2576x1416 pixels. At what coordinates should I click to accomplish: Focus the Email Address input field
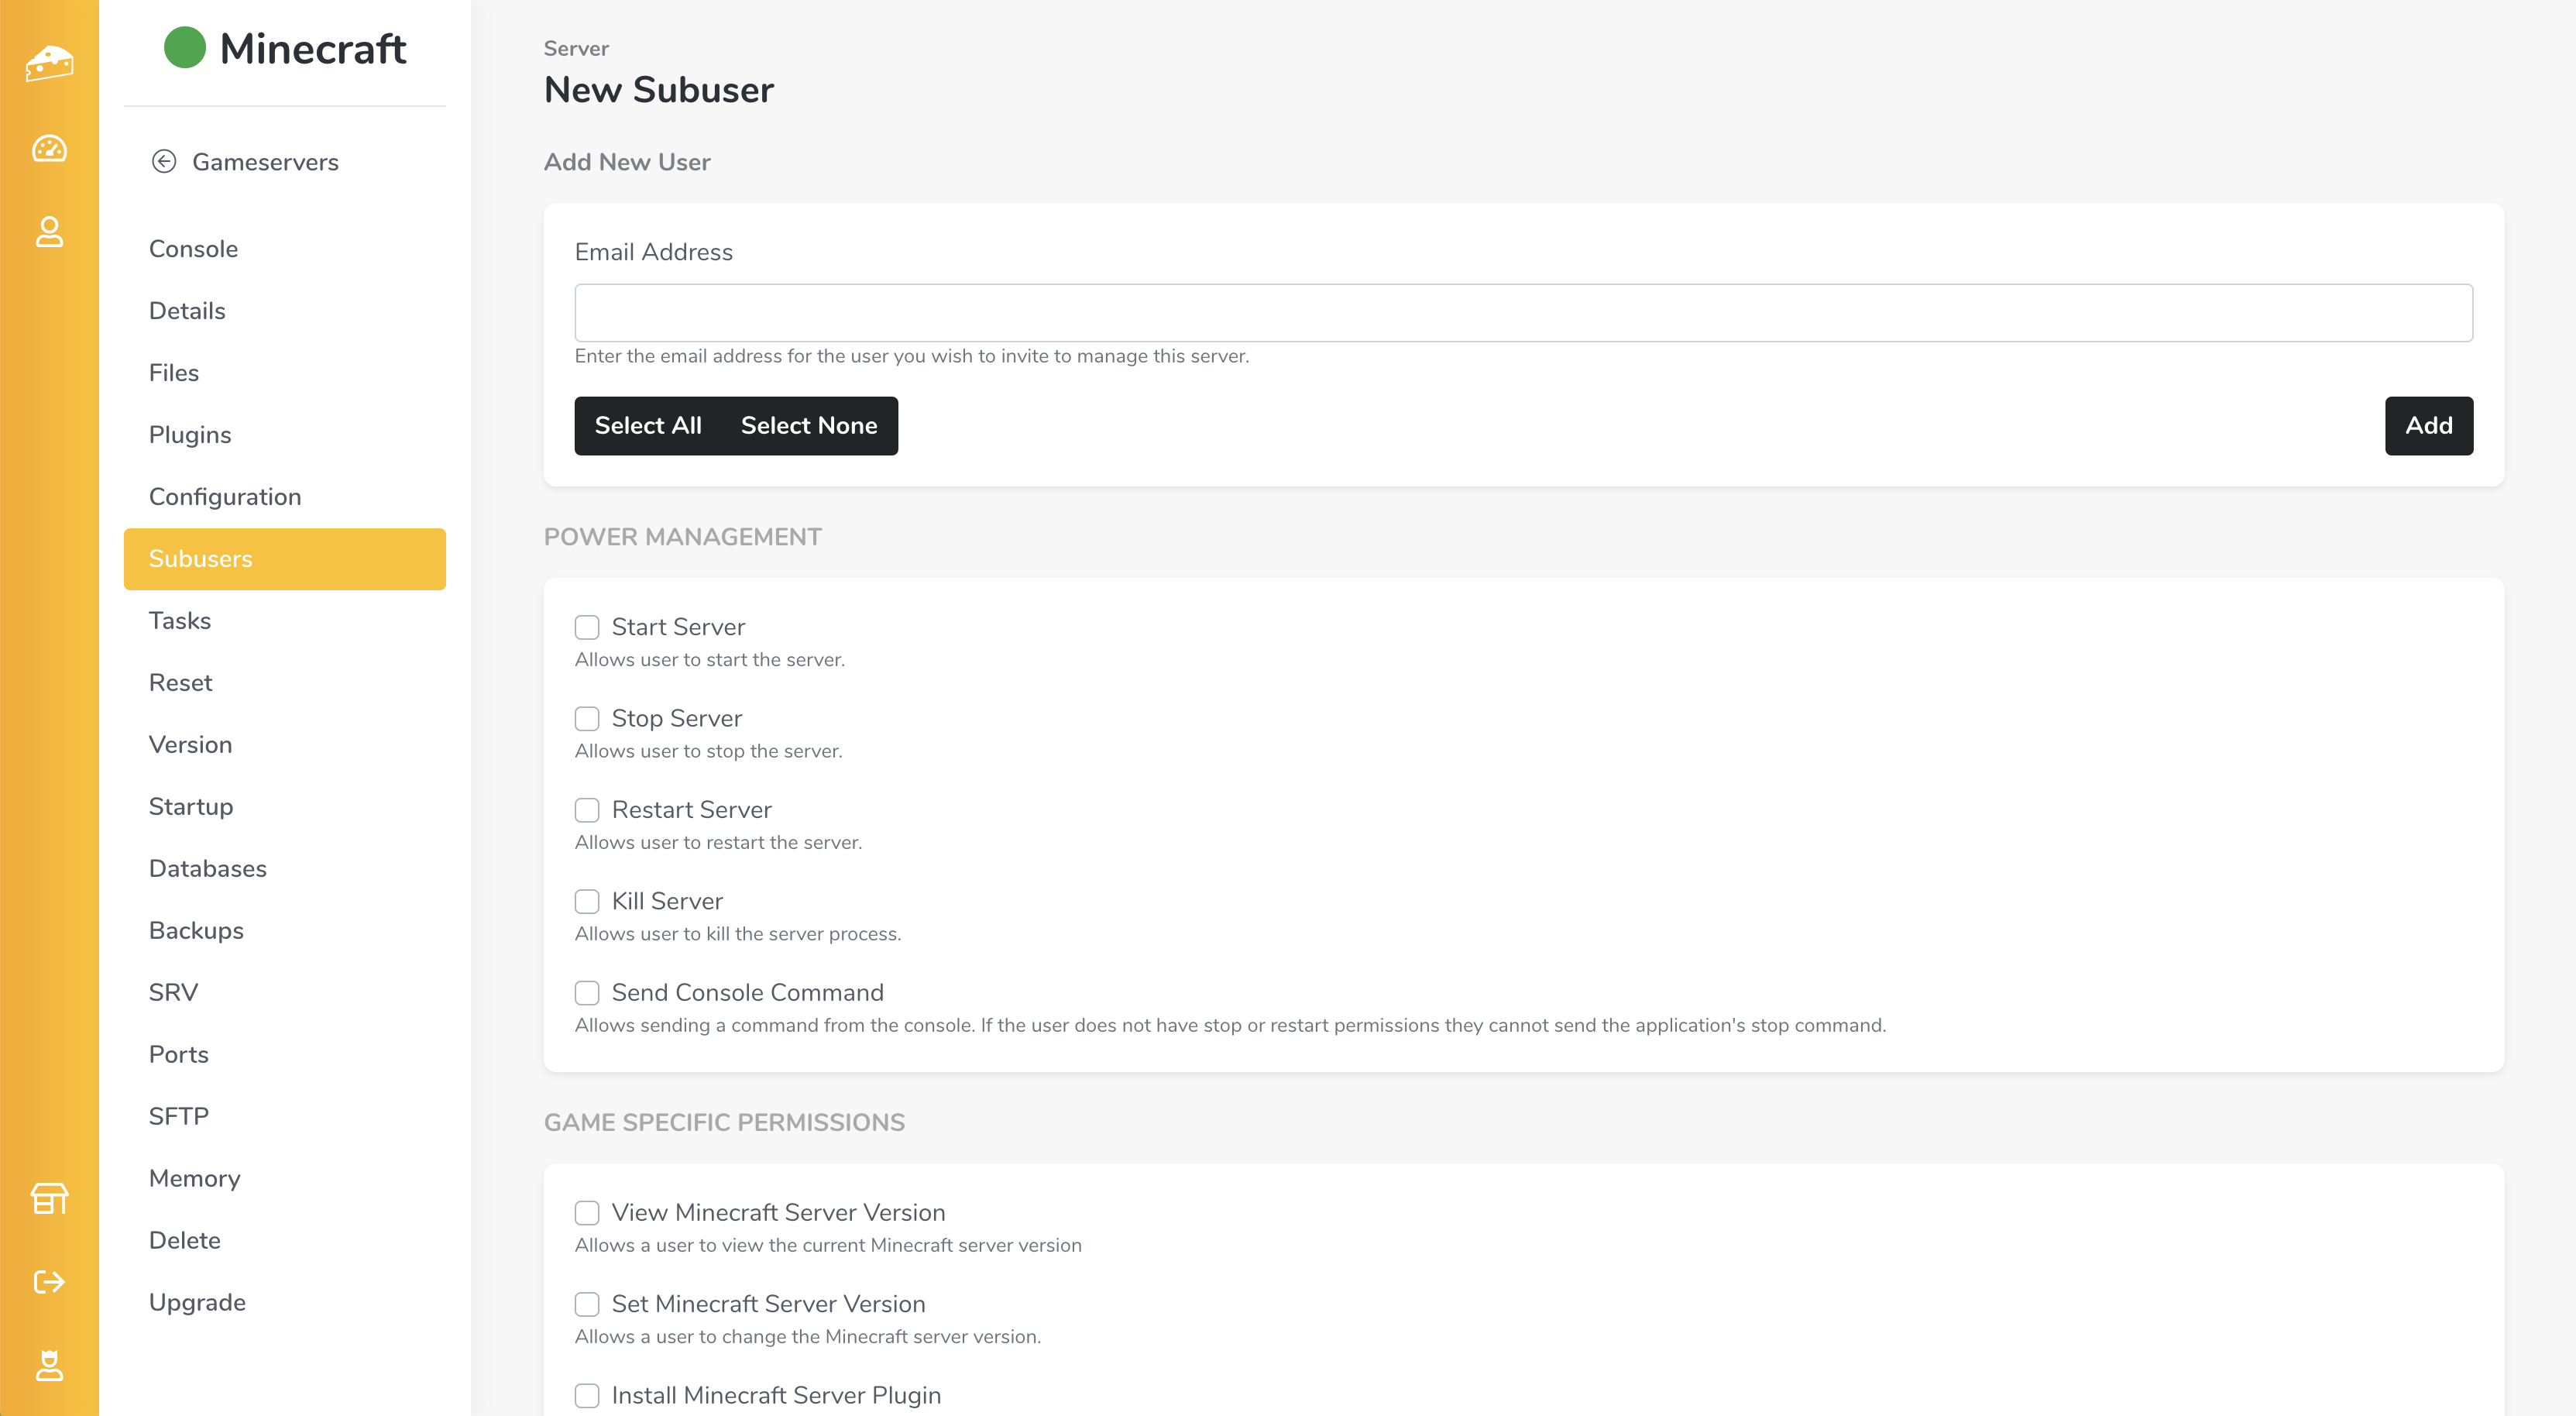point(1523,313)
